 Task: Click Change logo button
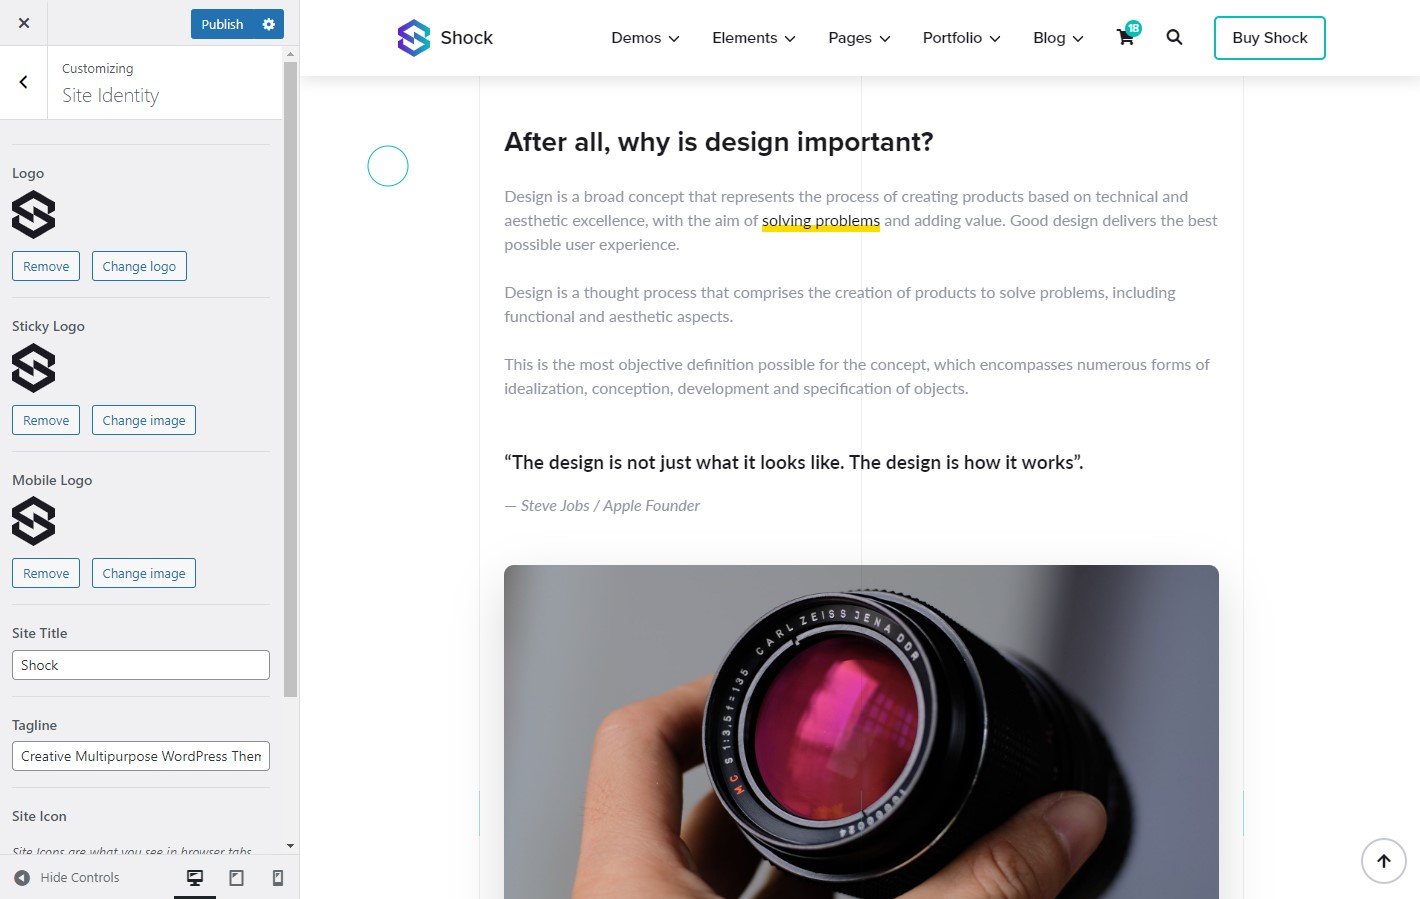pos(139,266)
